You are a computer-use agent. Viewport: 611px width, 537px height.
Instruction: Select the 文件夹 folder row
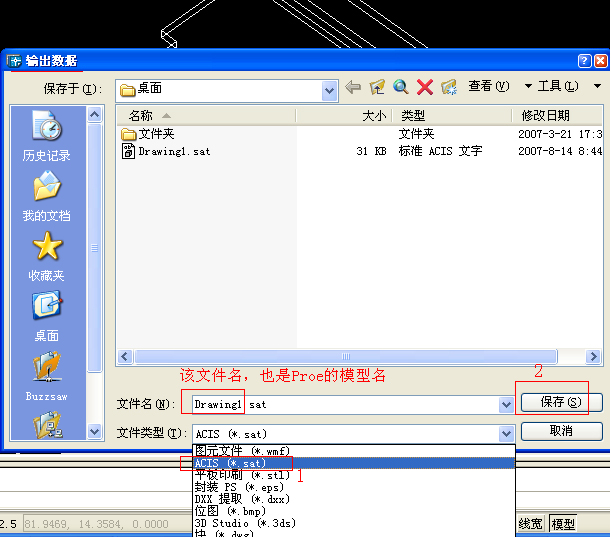360,134
